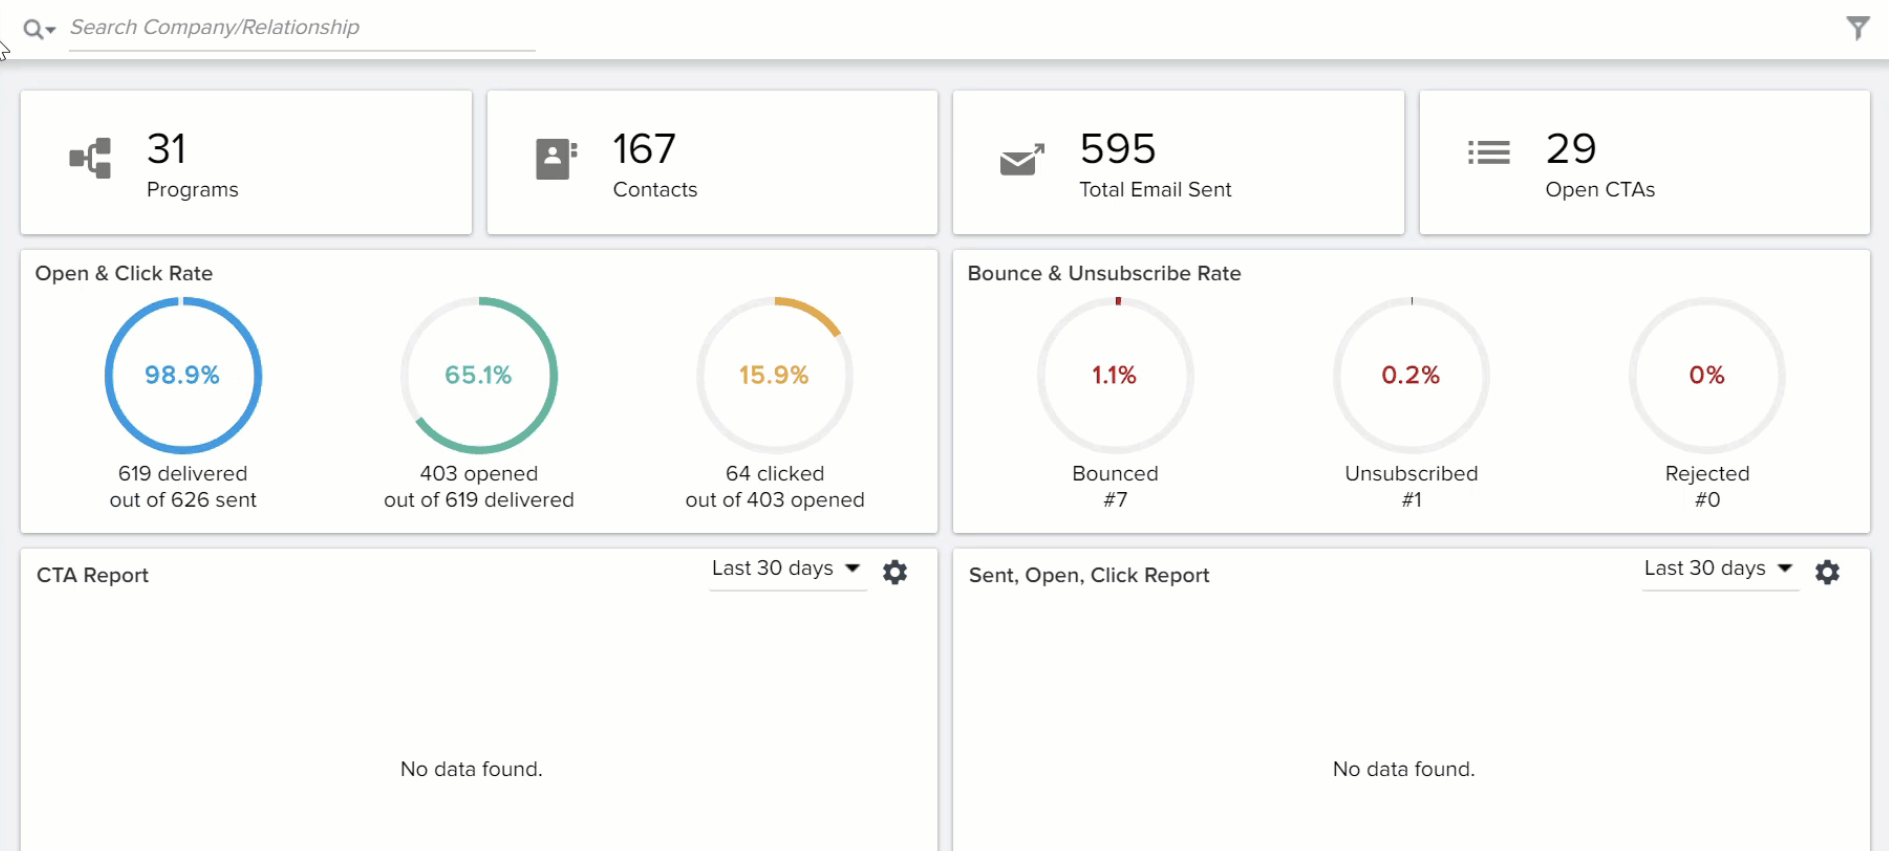1889x851 pixels.
Task: Expand CTA Report Last 30 days dropdown
Action: (x=787, y=569)
